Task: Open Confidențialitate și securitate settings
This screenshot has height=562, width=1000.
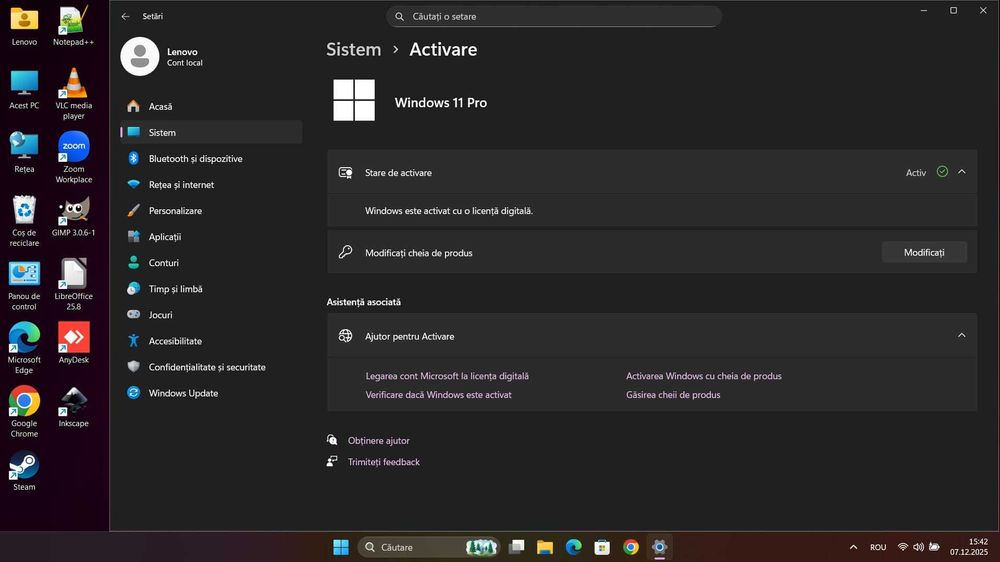Action: 211,367
